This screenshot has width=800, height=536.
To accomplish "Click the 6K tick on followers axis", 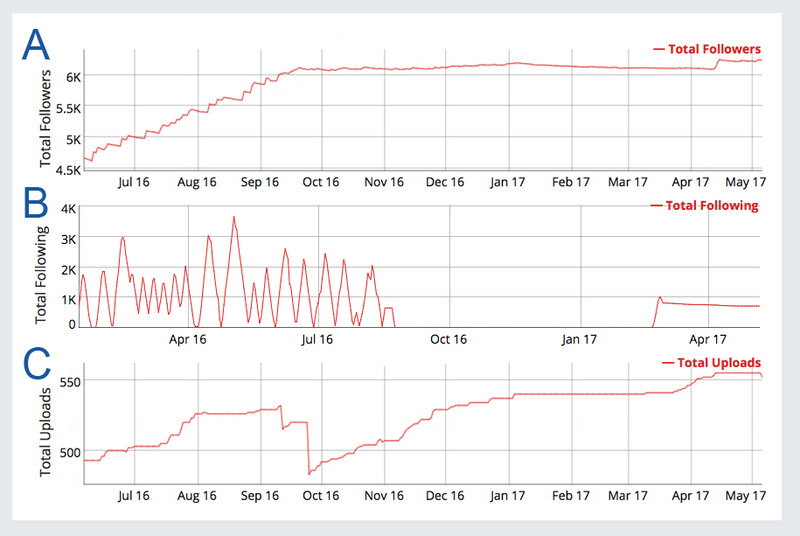I will 73,78.
